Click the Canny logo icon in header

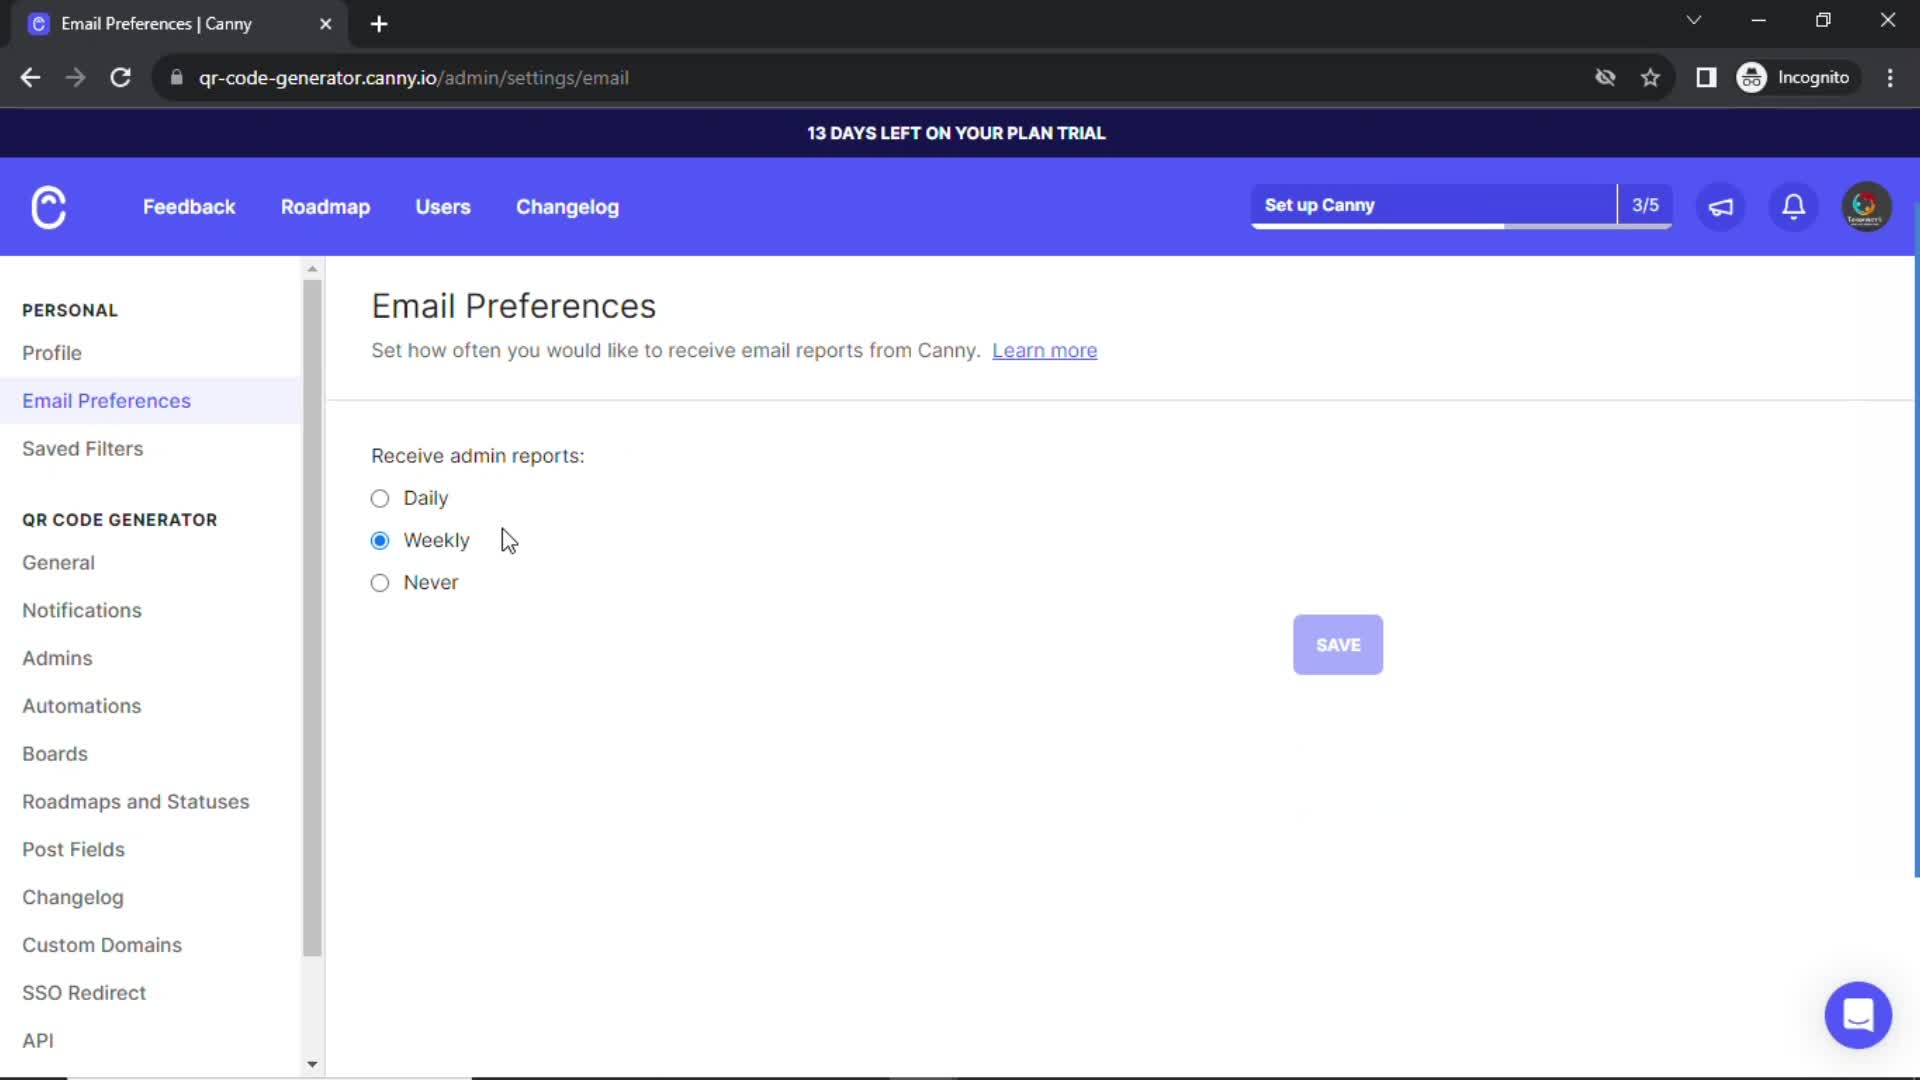pos(49,207)
